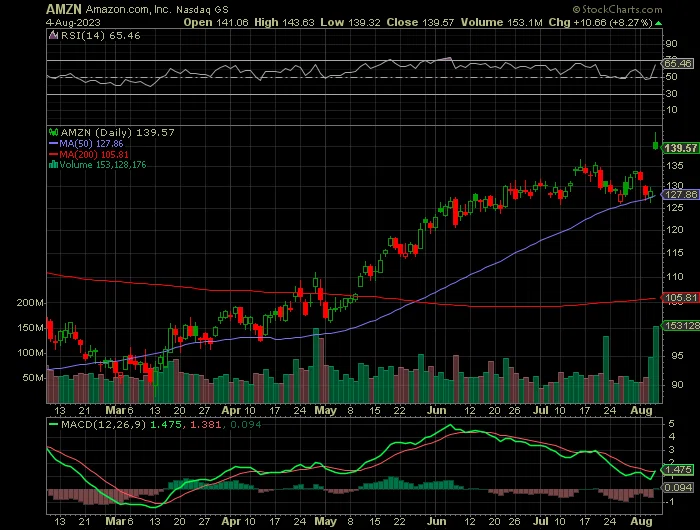Viewport: 700px width, 530px height.
Task: Click the May label on MACD date axis
Action: [x=325, y=521]
